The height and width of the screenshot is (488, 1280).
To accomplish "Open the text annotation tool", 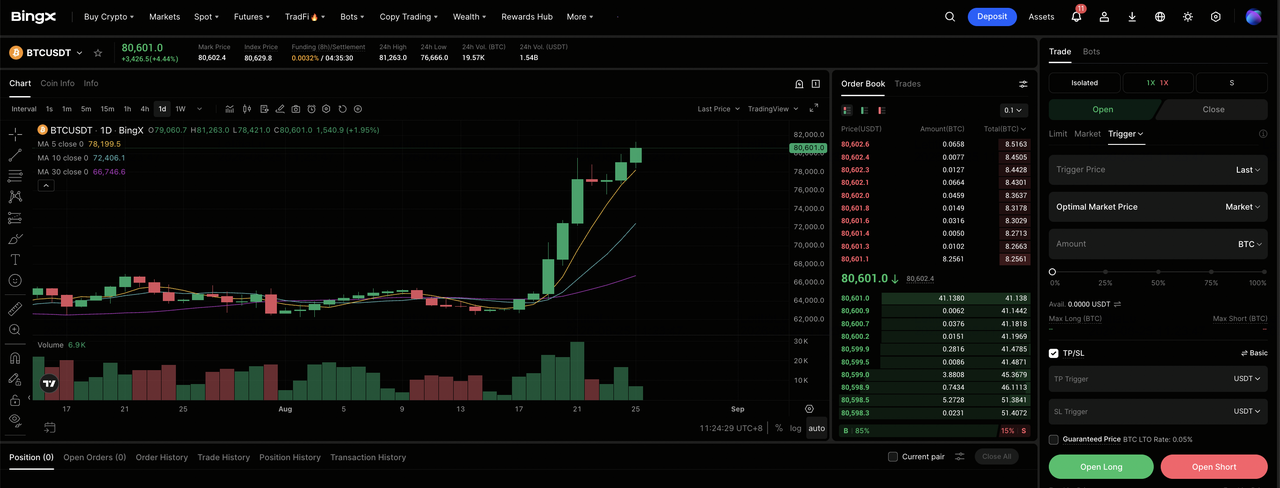I will (15, 259).
